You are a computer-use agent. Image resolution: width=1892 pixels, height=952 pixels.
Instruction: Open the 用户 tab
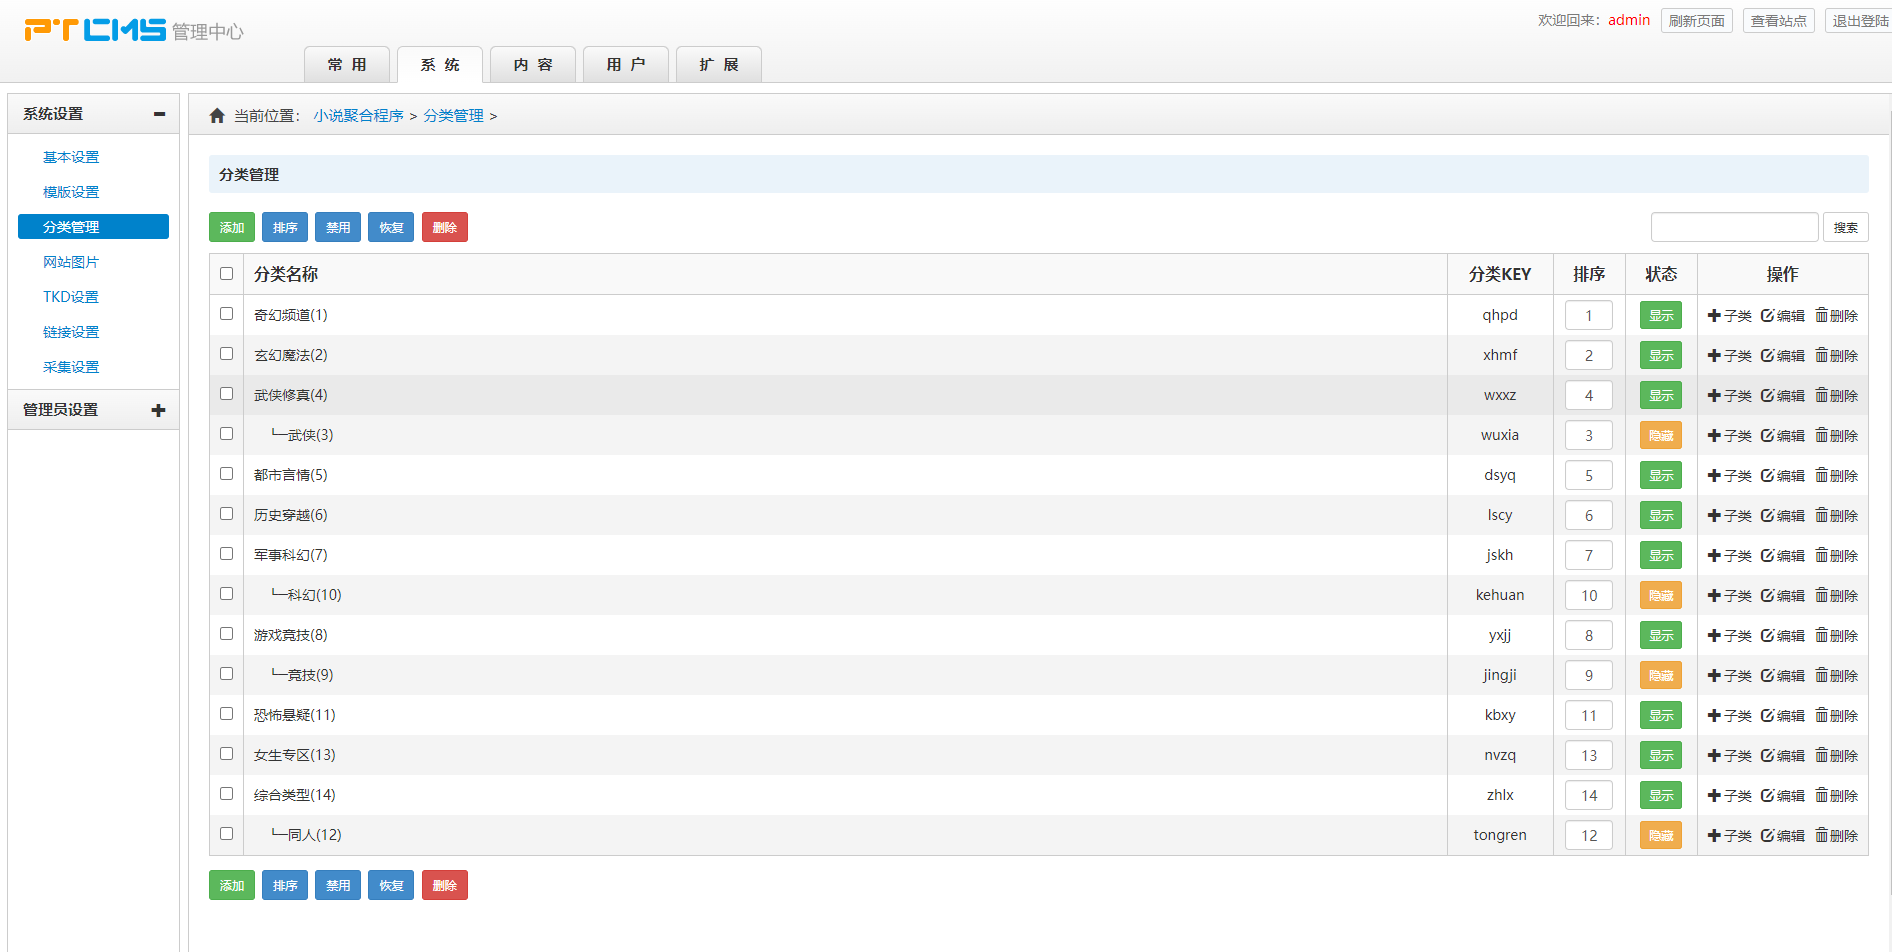(625, 65)
